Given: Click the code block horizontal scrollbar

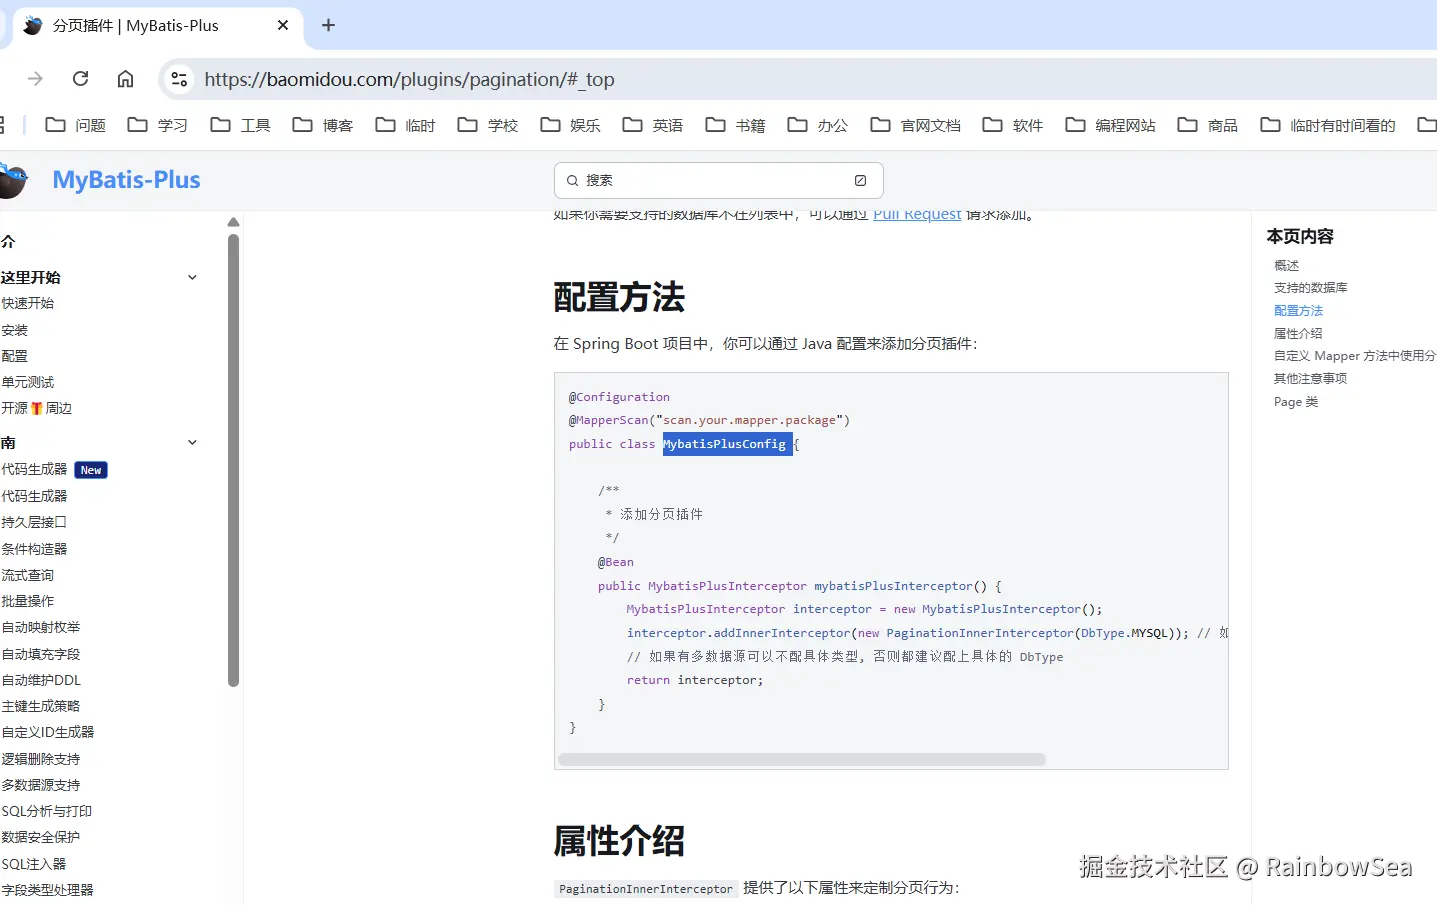Looking at the screenshot, I should point(802,759).
